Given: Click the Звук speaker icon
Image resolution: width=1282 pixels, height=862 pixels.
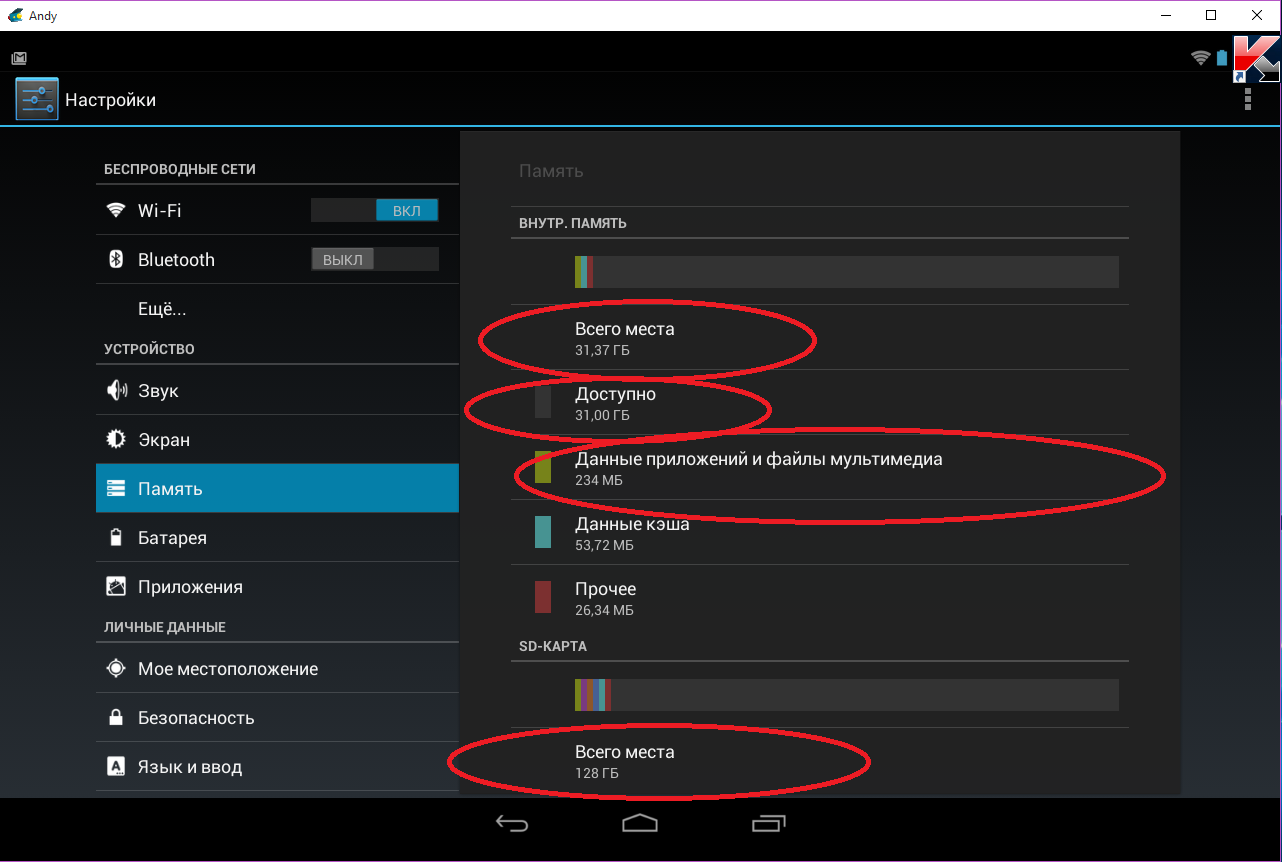Looking at the screenshot, I should click(x=116, y=391).
